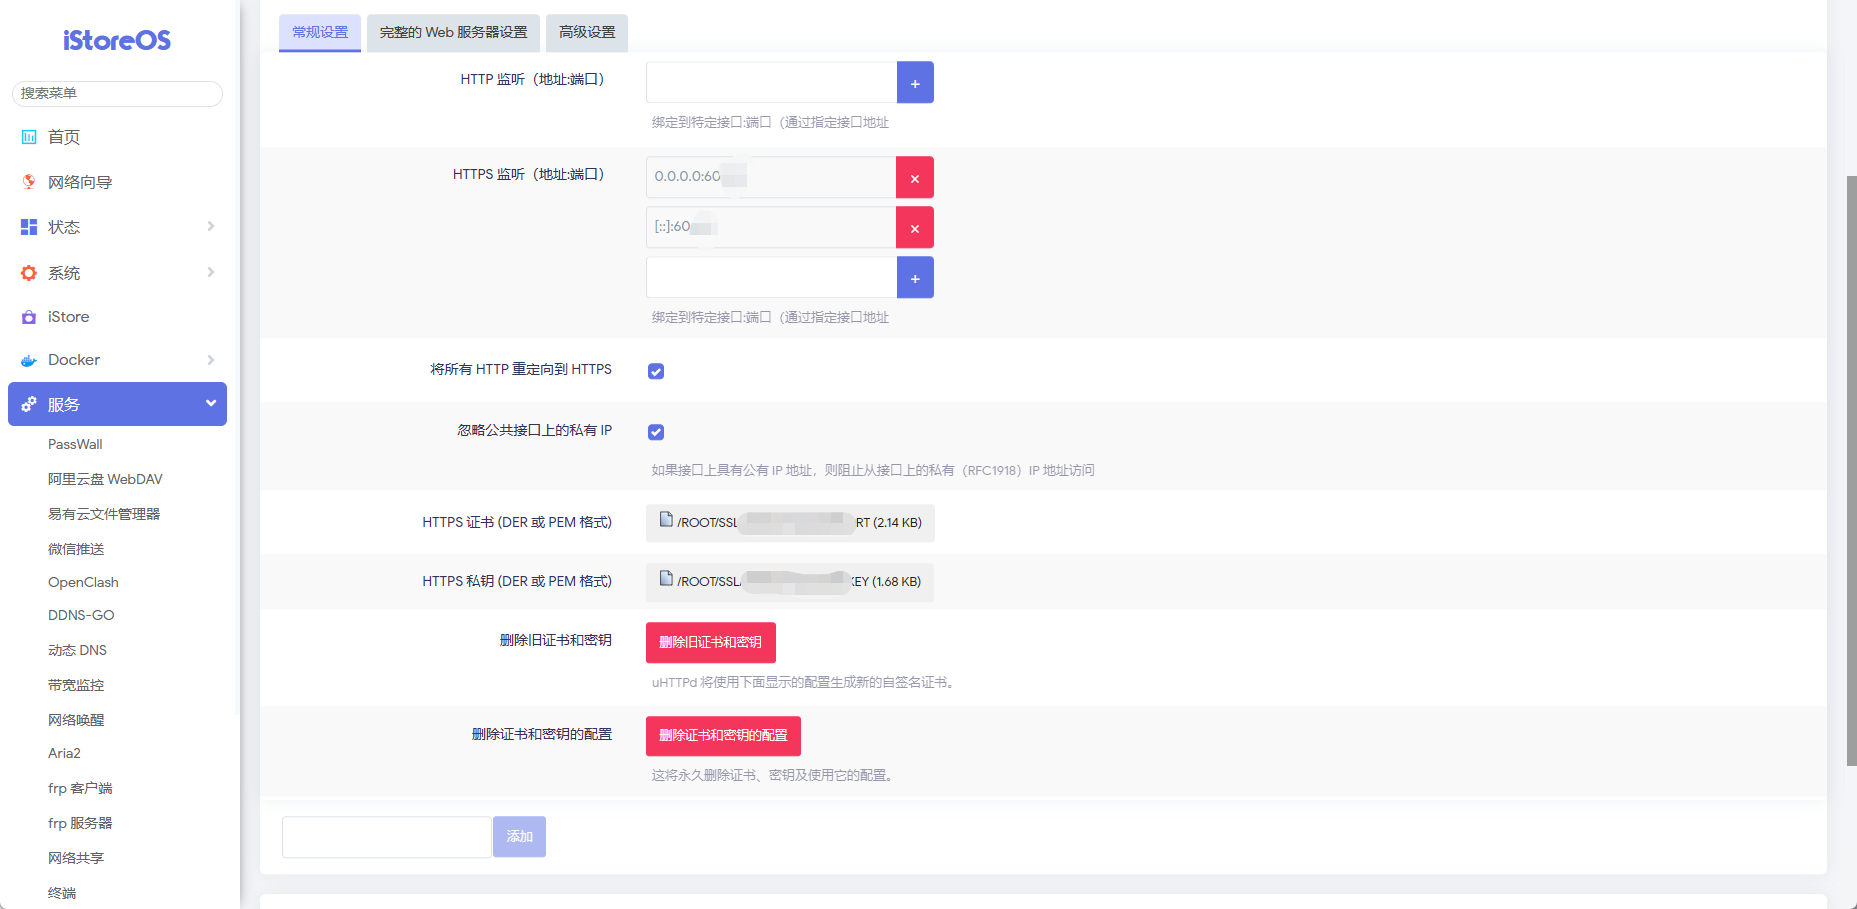Remove the [::] HTTPS listen entry

pos(914,228)
